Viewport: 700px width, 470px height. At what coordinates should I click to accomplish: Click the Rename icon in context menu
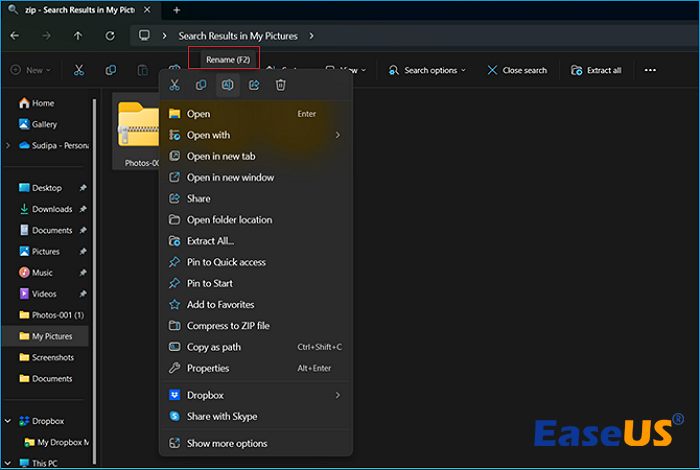click(x=228, y=85)
